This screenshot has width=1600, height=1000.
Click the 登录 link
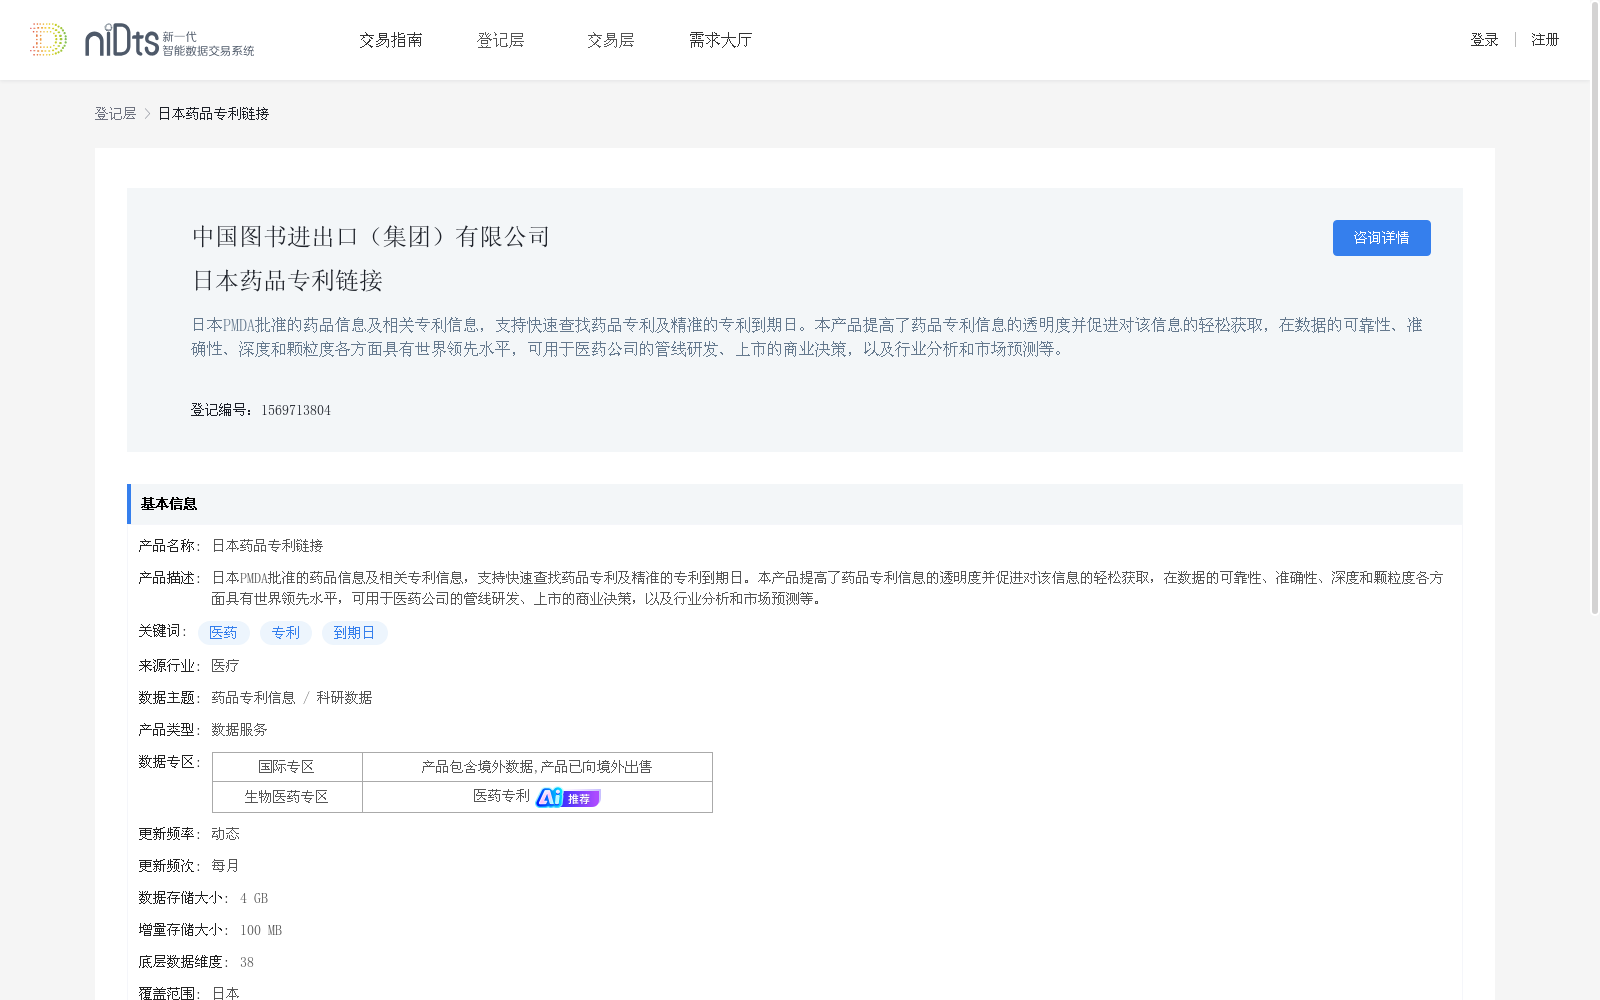point(1484,40)
